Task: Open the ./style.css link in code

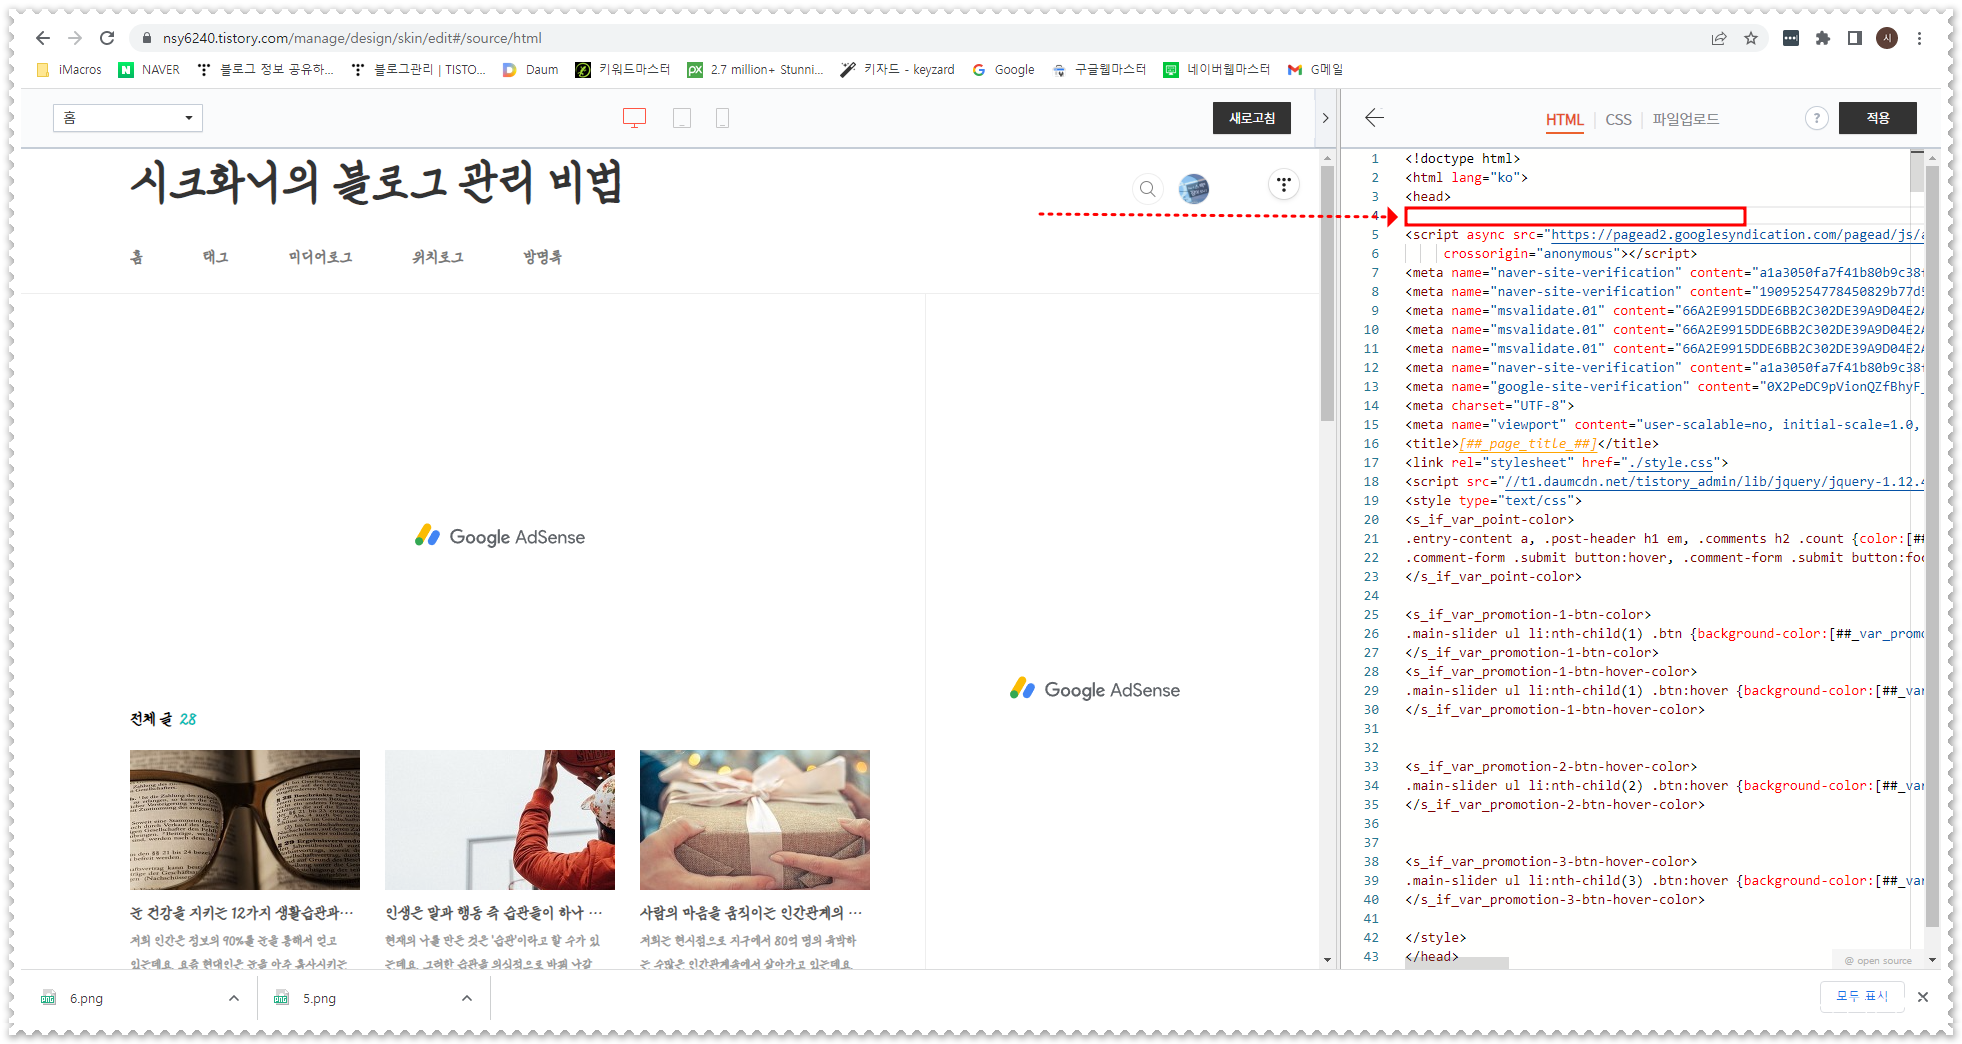Action: click(1671, 463)
